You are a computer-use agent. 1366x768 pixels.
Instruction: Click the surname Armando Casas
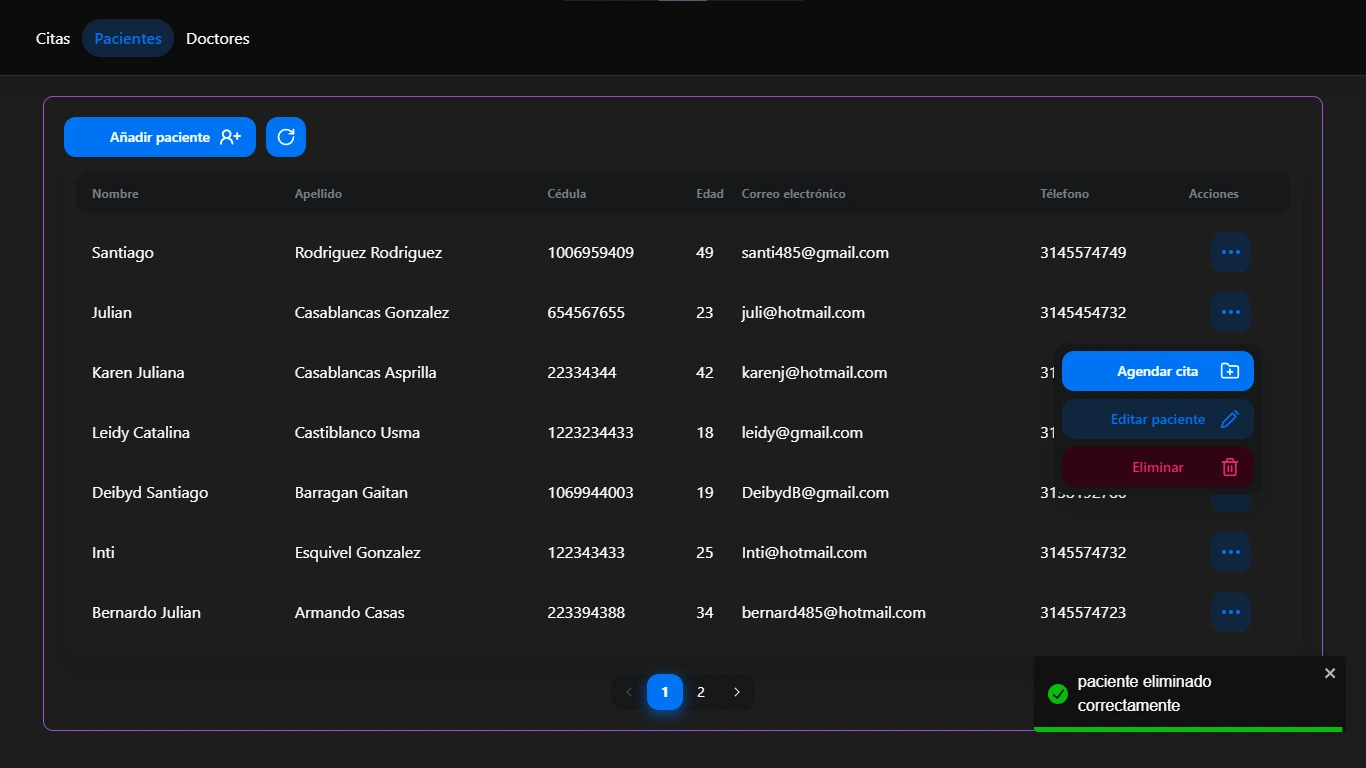pyautogui.click(x=350, y=612)
